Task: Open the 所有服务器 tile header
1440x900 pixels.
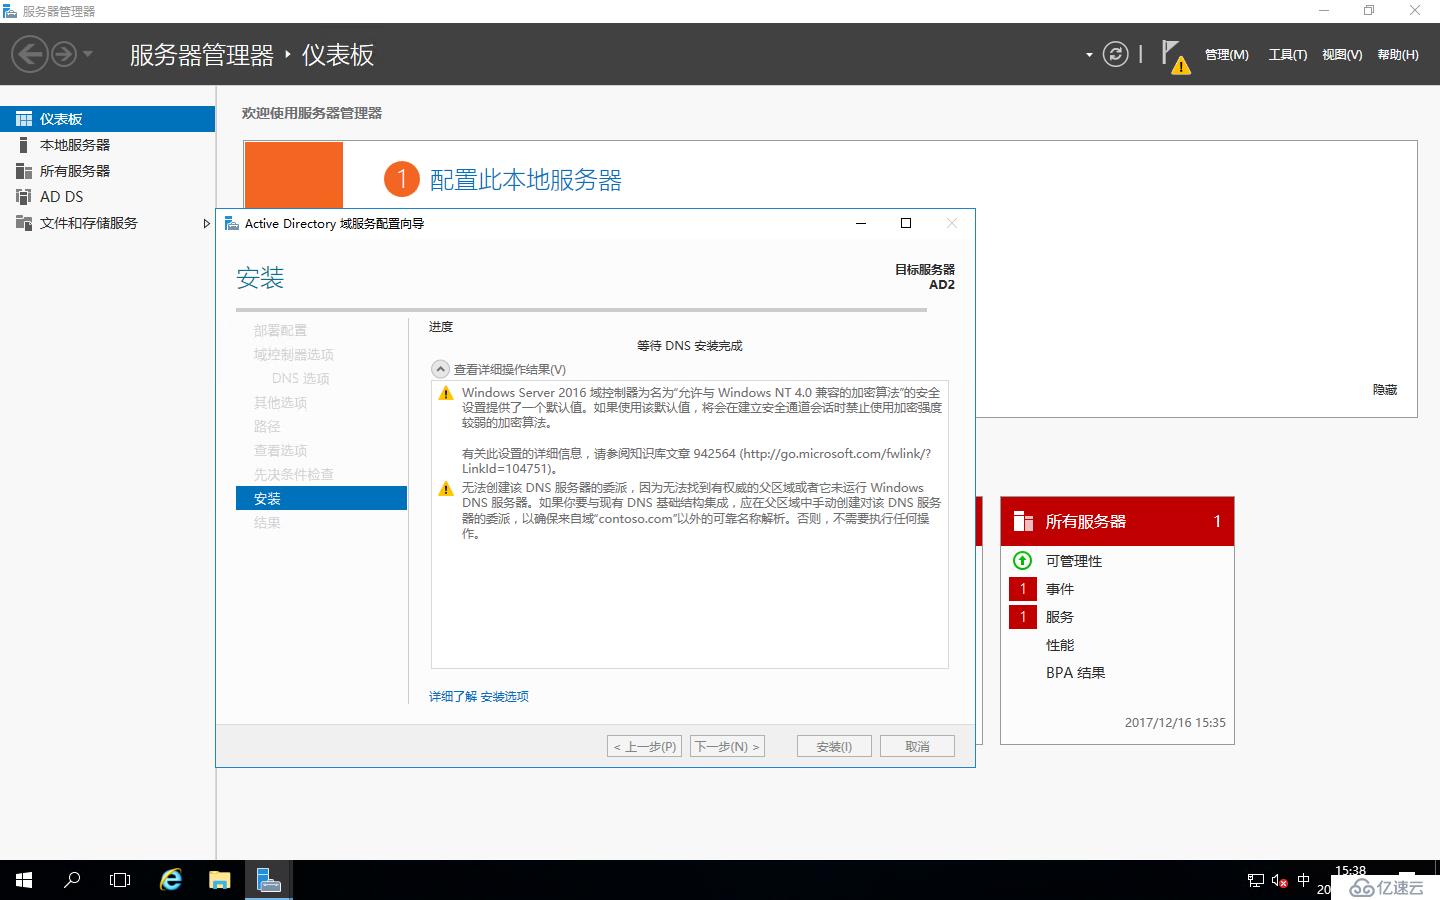Action: coord(1117,521)
